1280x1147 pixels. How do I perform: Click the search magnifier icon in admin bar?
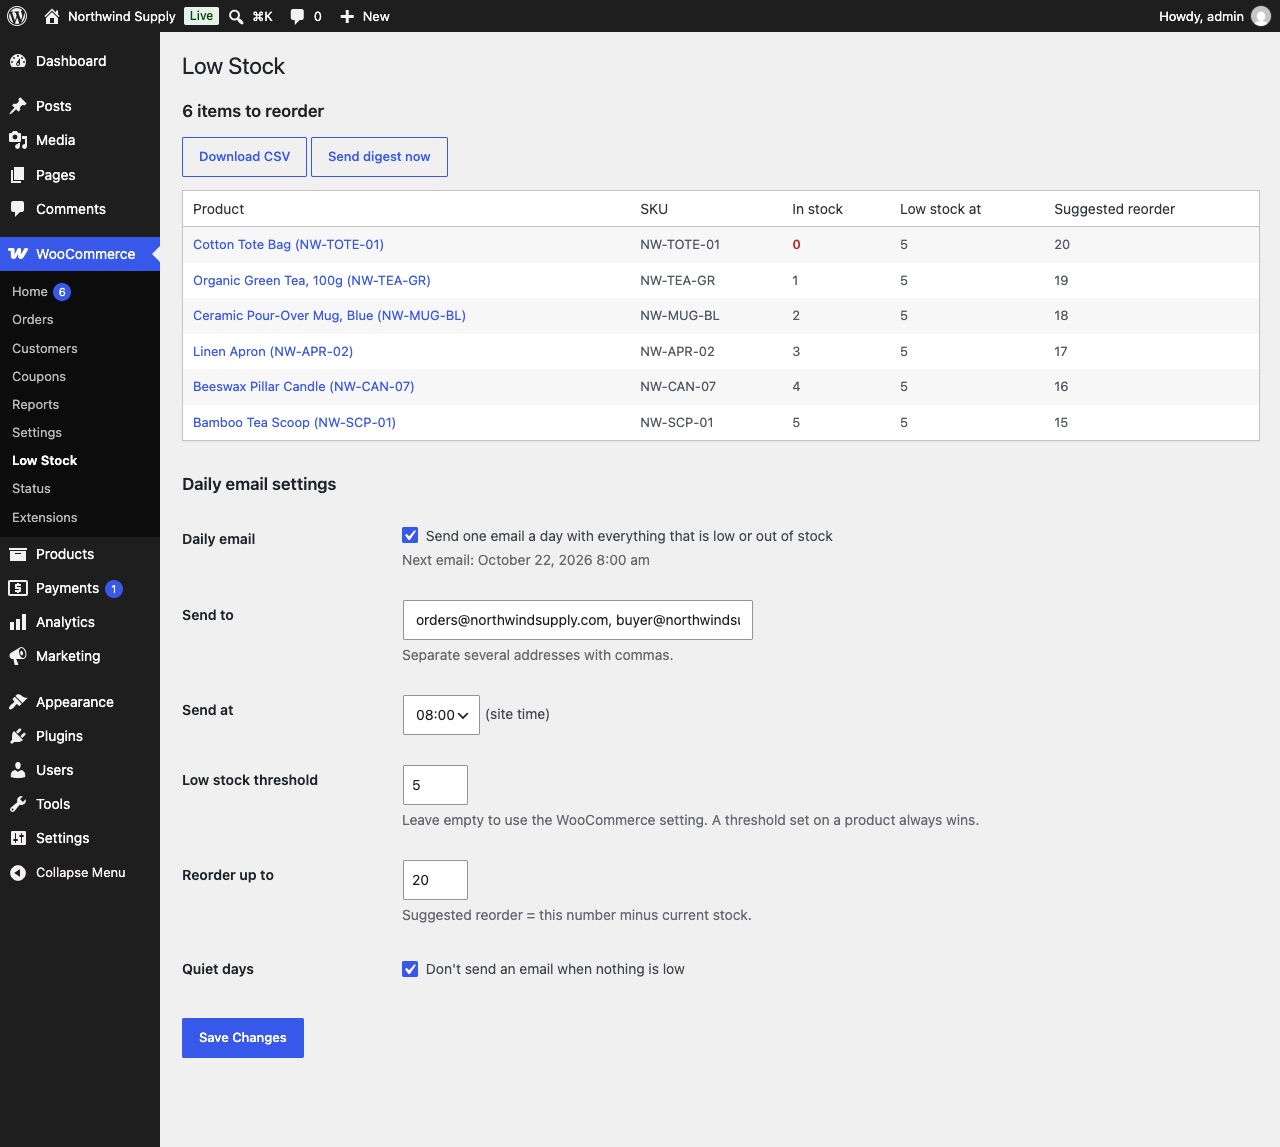coord(236,16)
